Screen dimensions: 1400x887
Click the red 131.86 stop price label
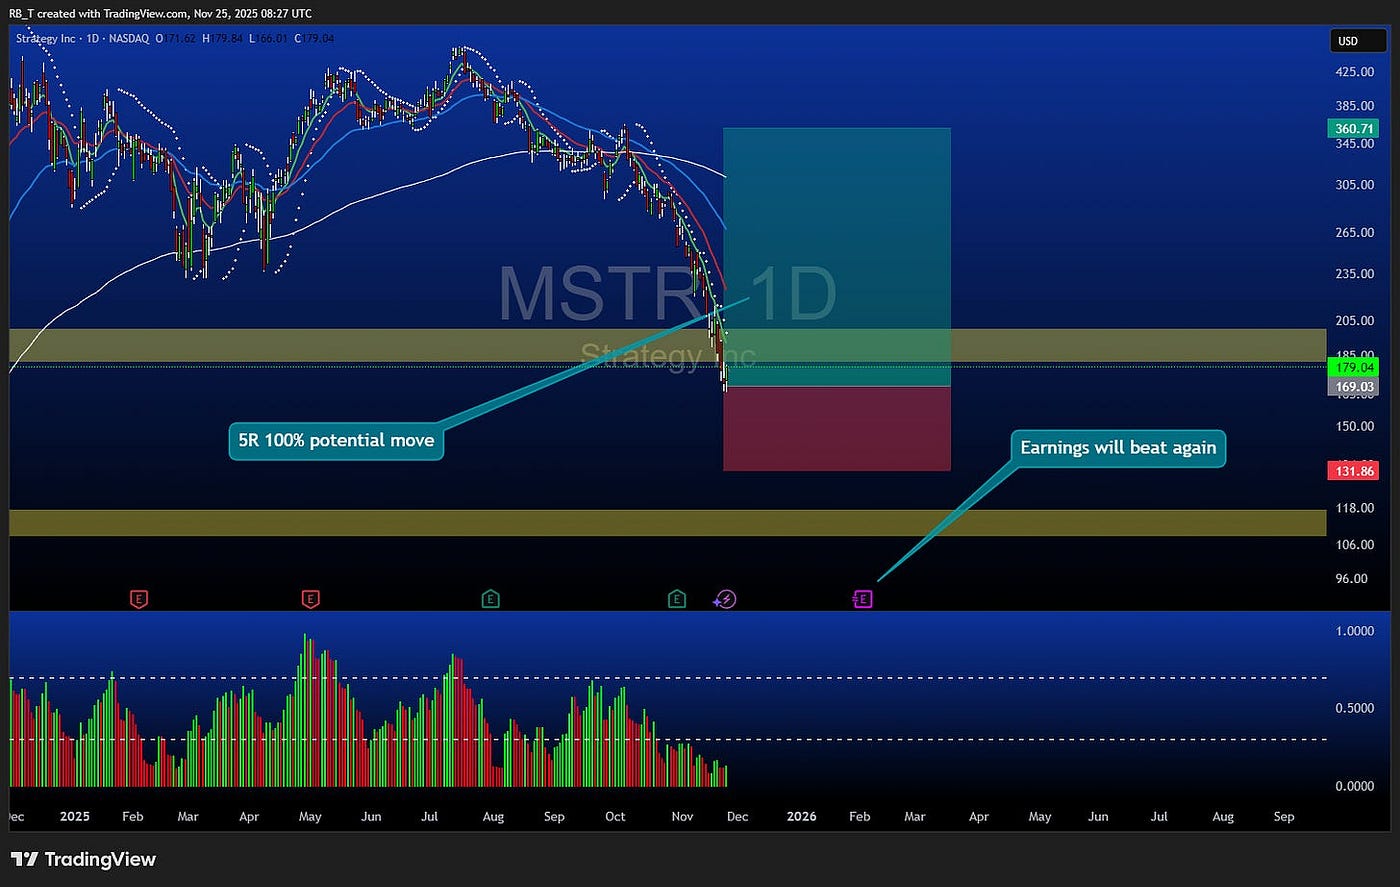click(x=1354, y=471)
